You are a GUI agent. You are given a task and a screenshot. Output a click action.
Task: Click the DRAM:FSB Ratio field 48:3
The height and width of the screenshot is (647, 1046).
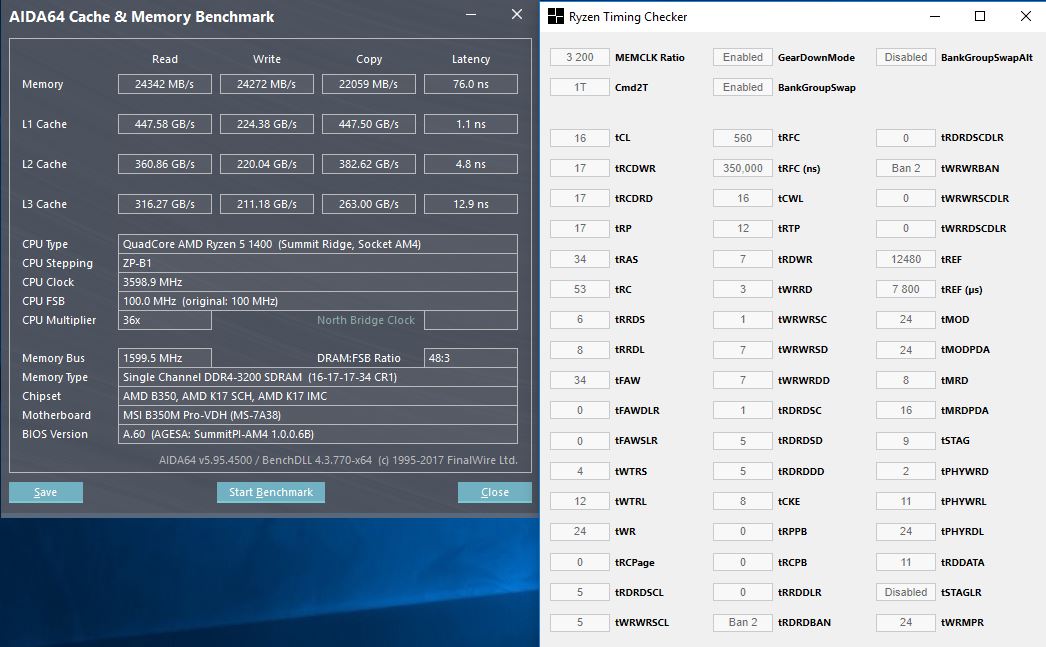pos(471,358)
